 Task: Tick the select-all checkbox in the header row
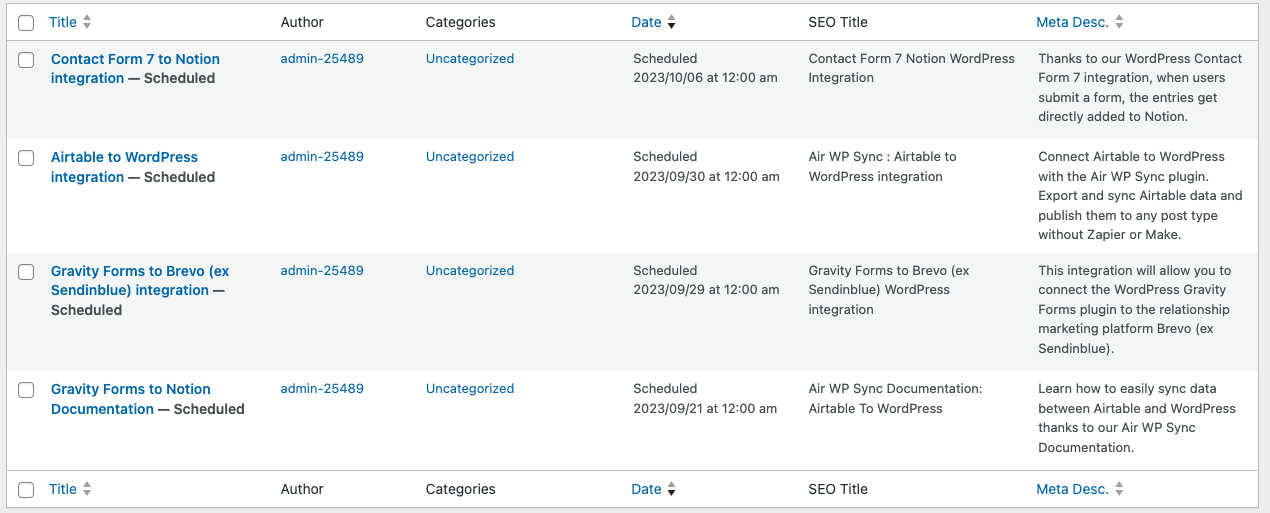(x=27, y=22)
